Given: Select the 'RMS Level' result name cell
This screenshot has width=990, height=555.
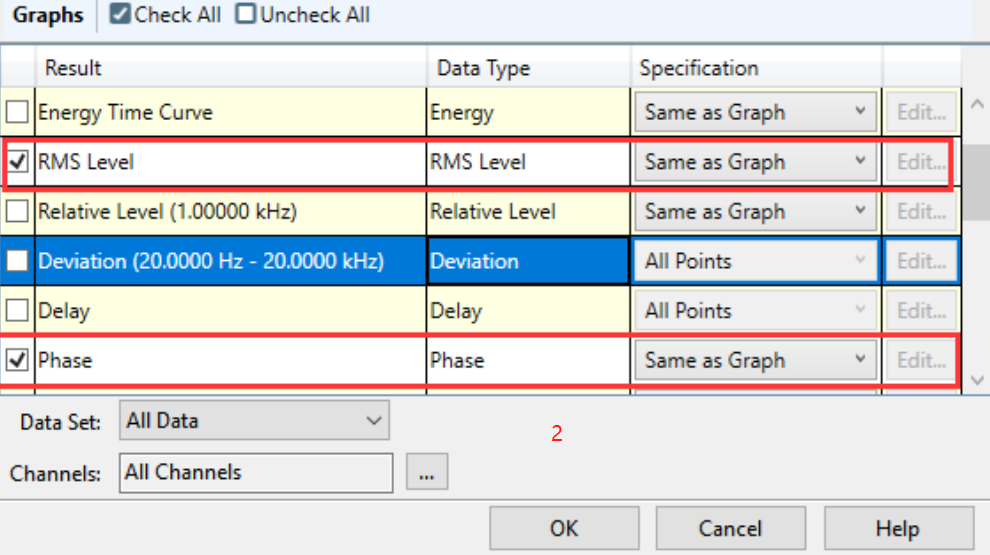Looking at the screenshot, I should coord(230,162).
